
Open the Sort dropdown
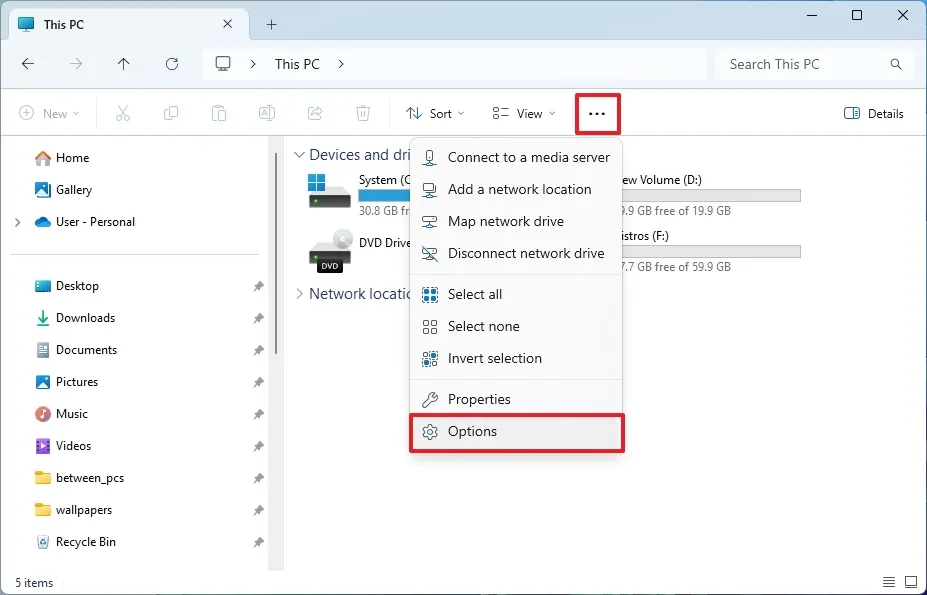[x=435, y=113]
